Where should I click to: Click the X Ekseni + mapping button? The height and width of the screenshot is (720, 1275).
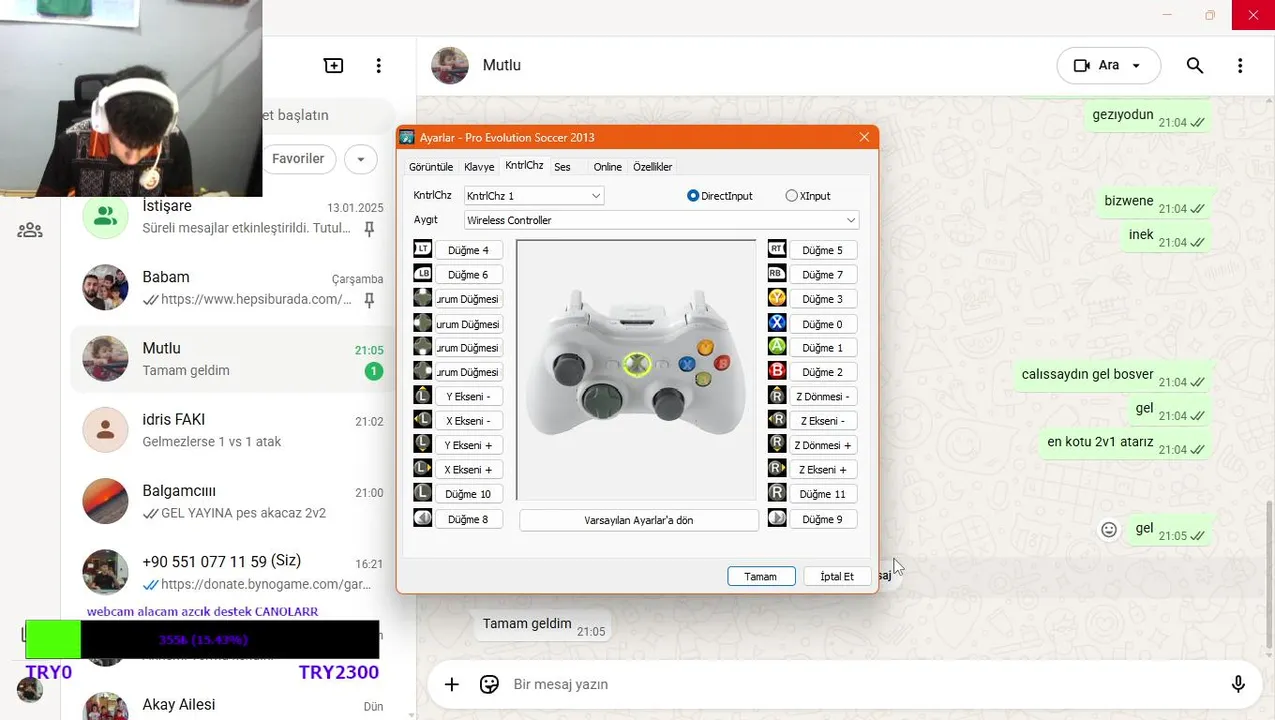pyautogui.click(x=468, y=469)
